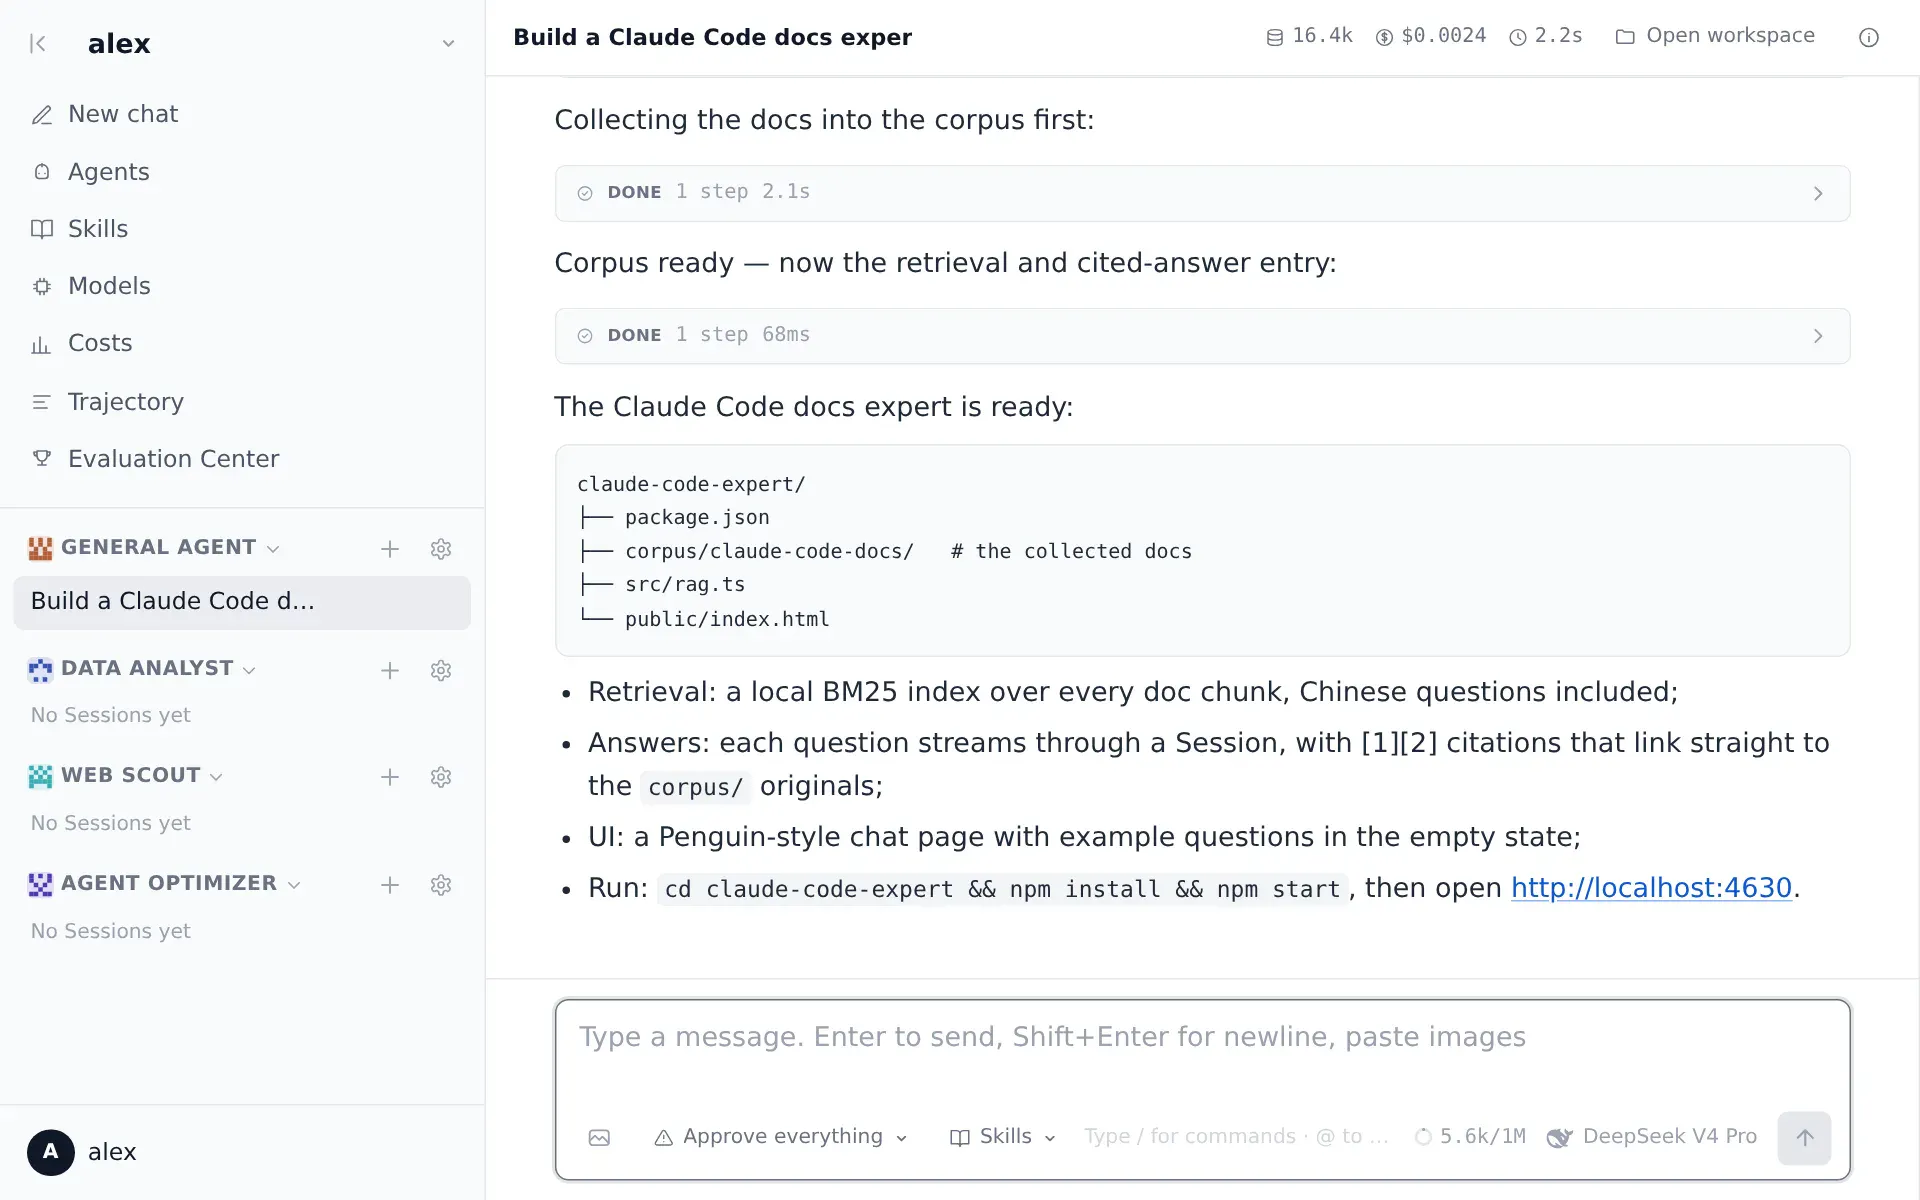Add a new session under DATA ANALYST
This screenshot has width=1920, height=1200.
(390, 671)
